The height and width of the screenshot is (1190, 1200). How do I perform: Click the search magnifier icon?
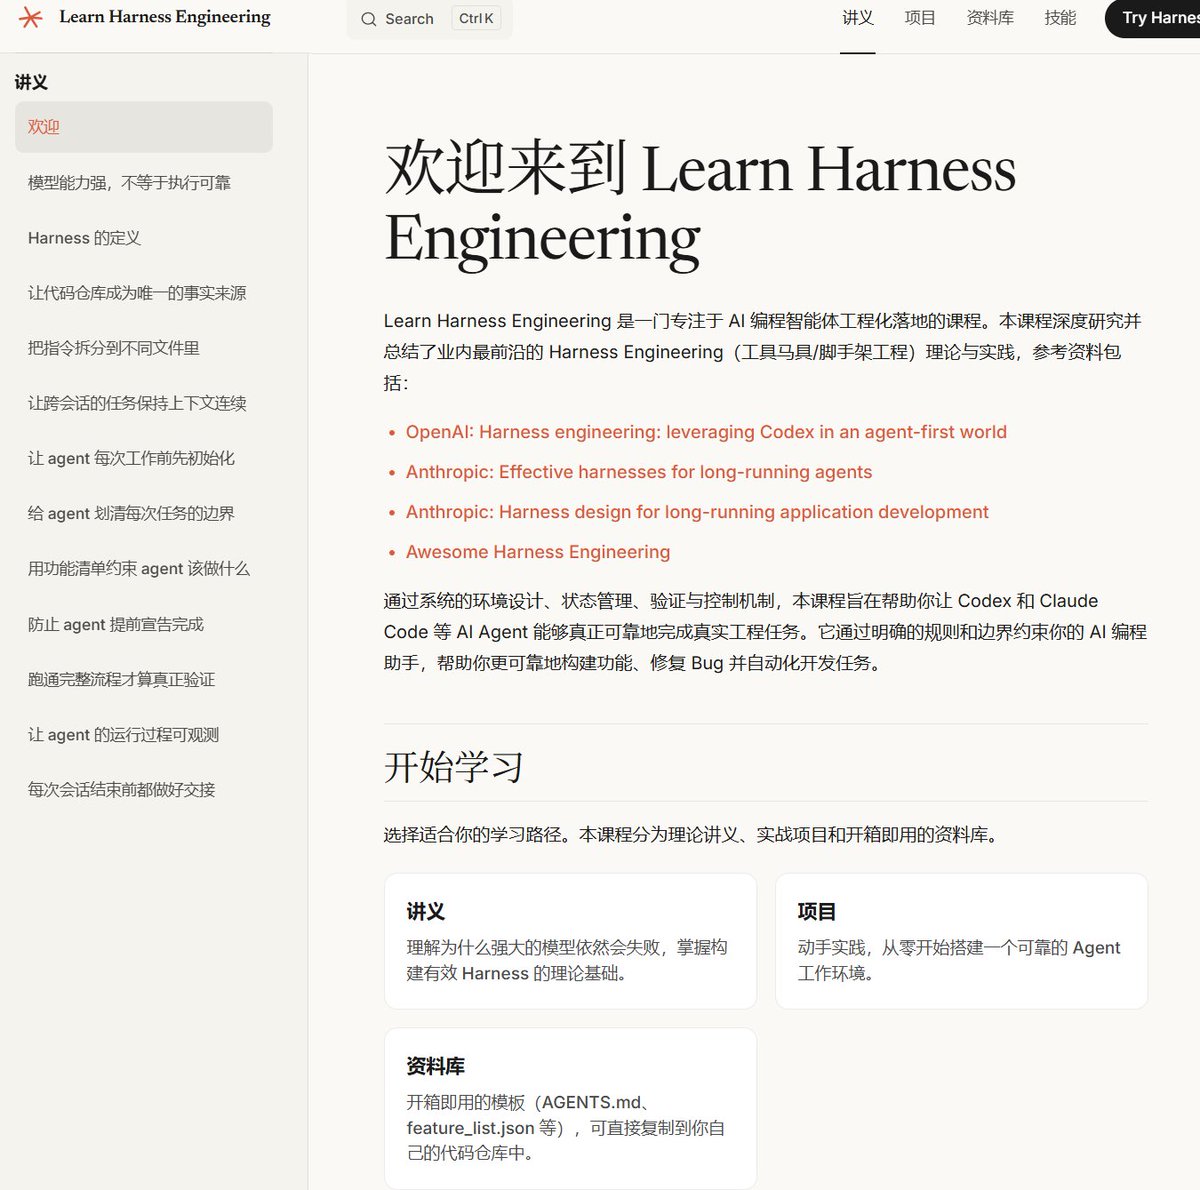point(369,19)
